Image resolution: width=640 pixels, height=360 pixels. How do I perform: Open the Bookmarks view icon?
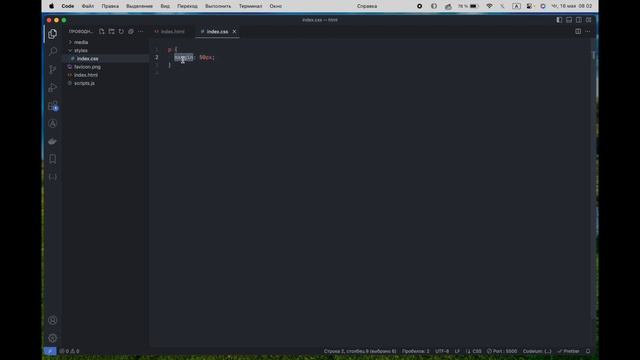[53, 159]
